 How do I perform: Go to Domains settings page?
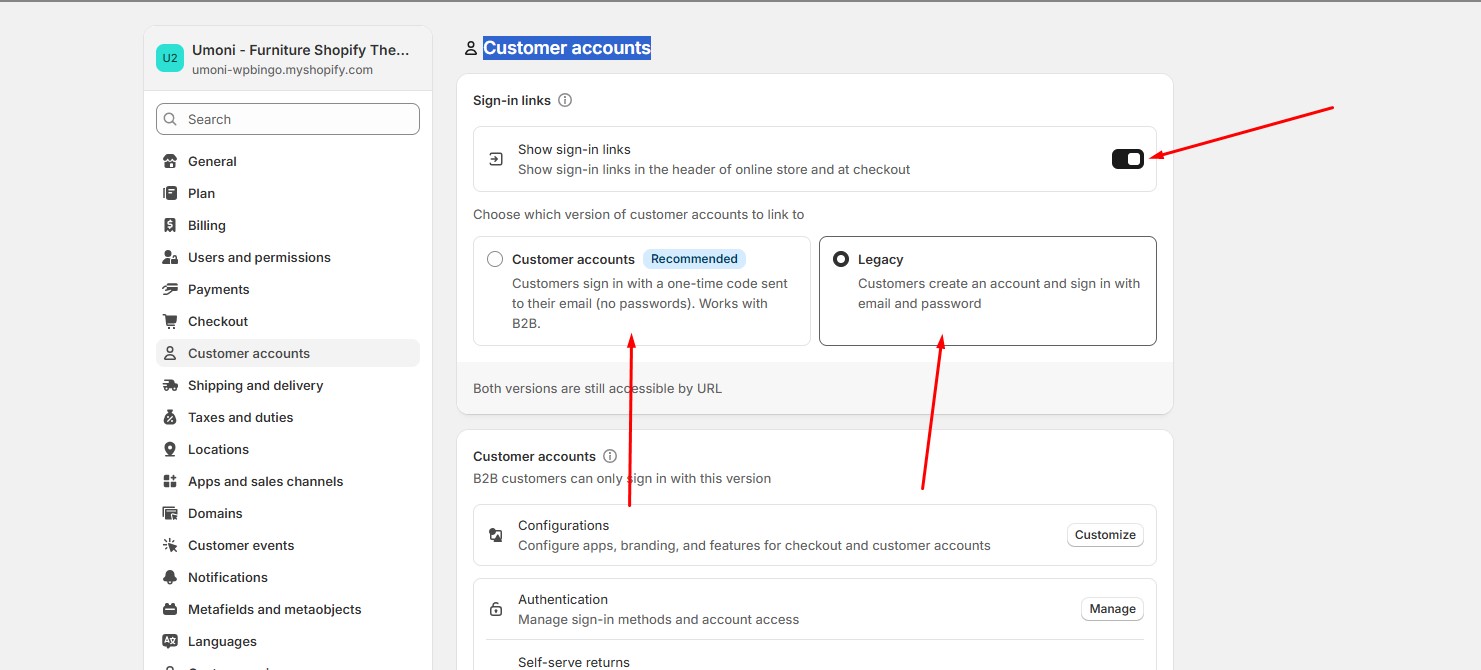(x=215, y=513)
